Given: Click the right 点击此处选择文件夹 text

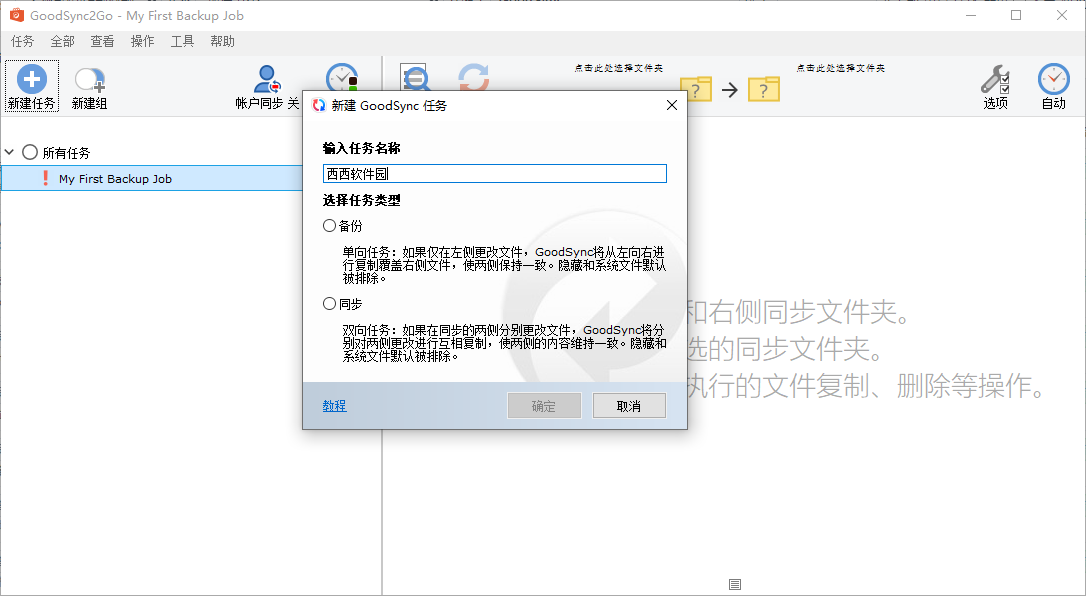Looking at the screenshot, I should pos(840,68).
